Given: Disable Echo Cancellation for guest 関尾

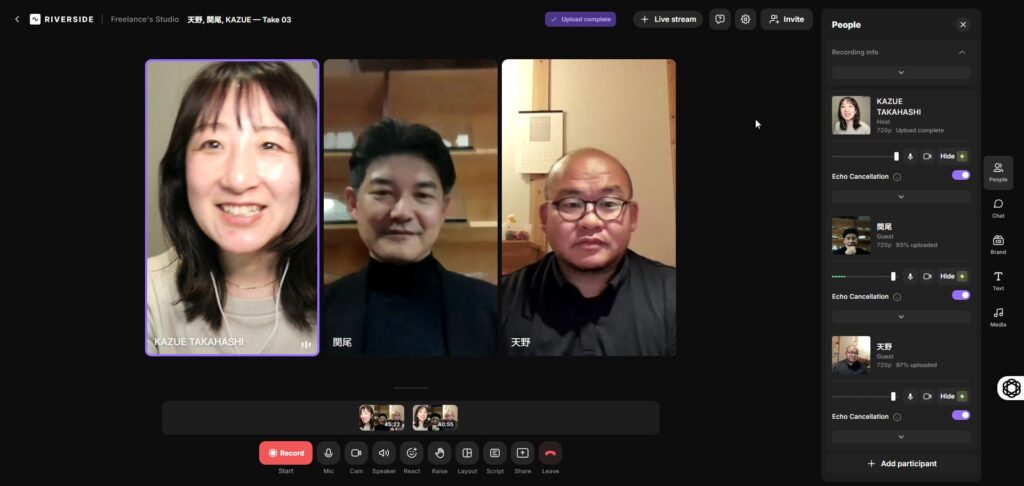Looking at the screenshot, I should point(960,295).
